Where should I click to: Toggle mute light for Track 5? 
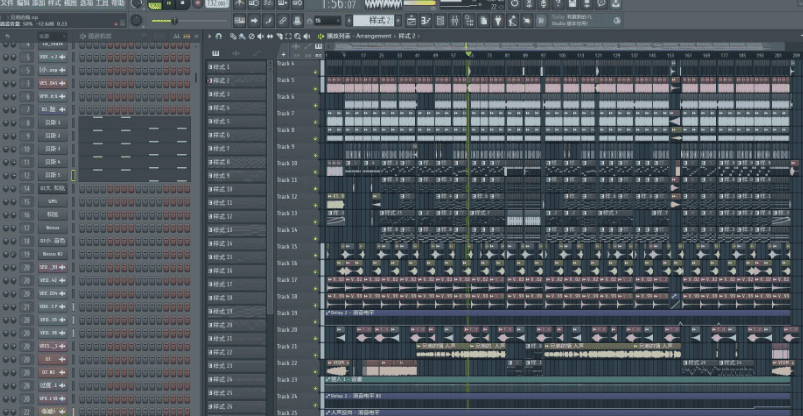(x=317, y=88)
